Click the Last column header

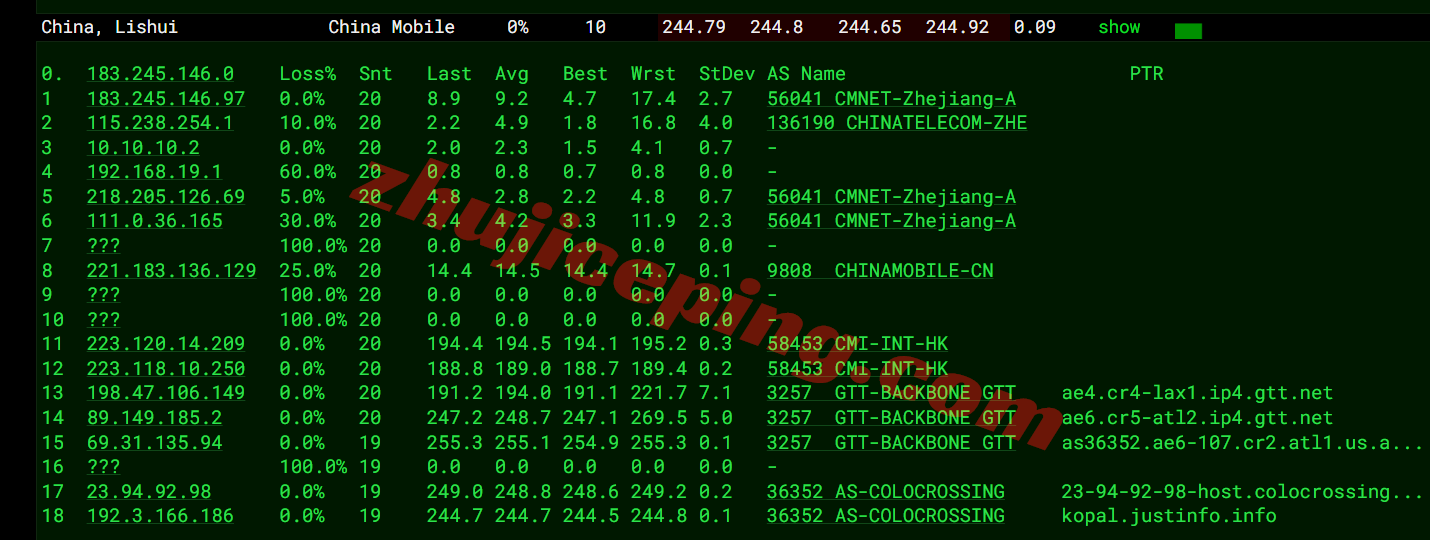(449, 74)
